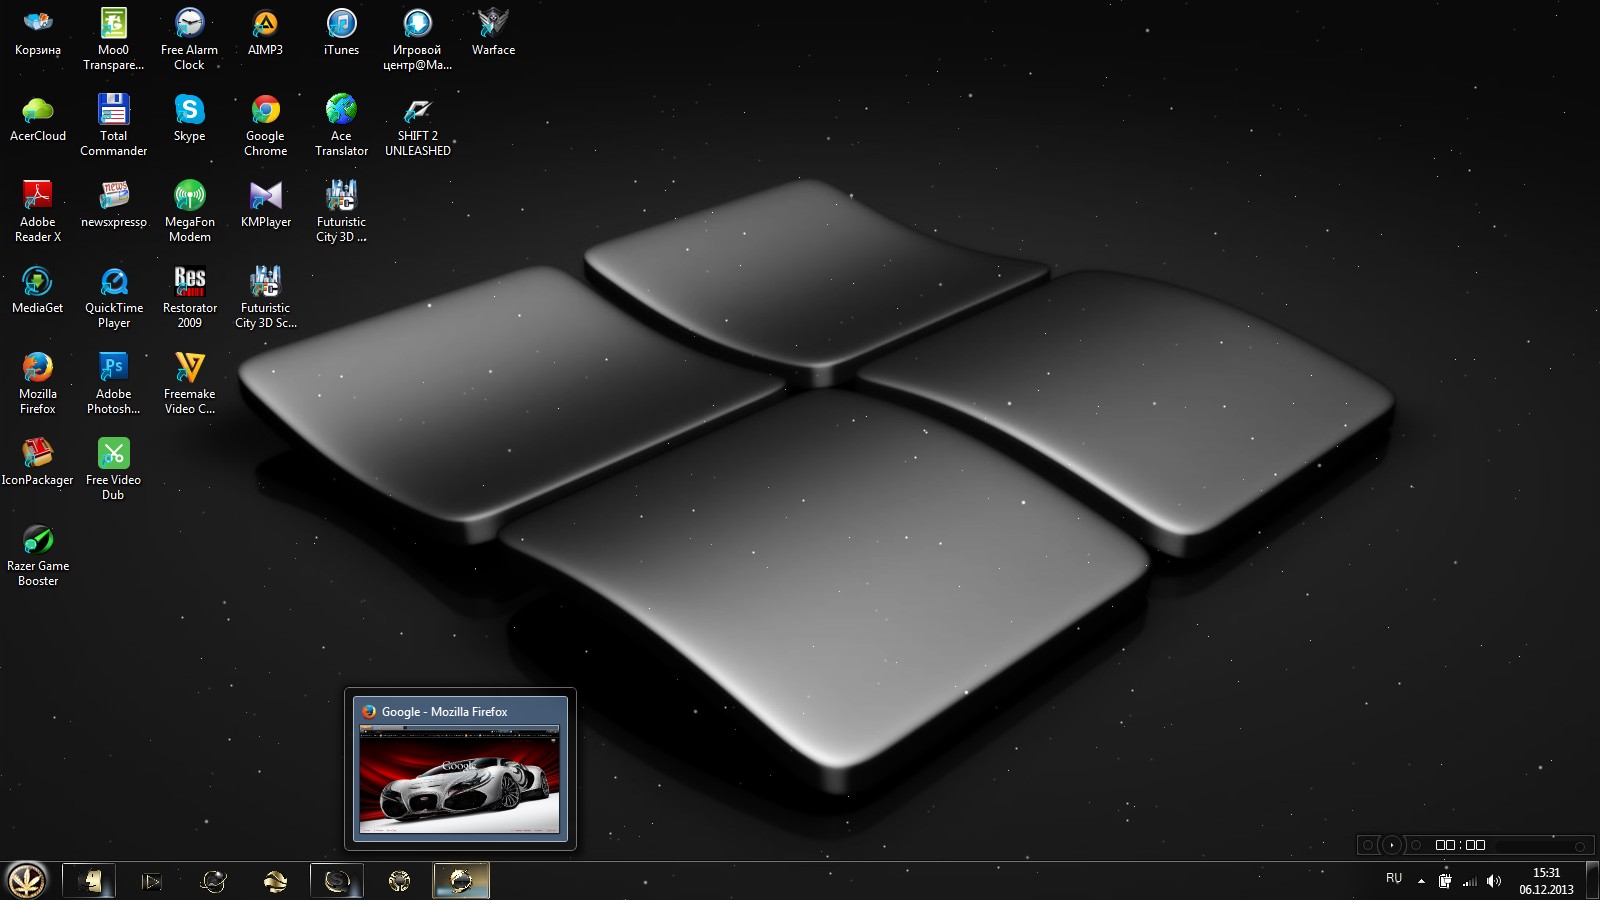Open the power plug battery tray icon

point(1445,881)
